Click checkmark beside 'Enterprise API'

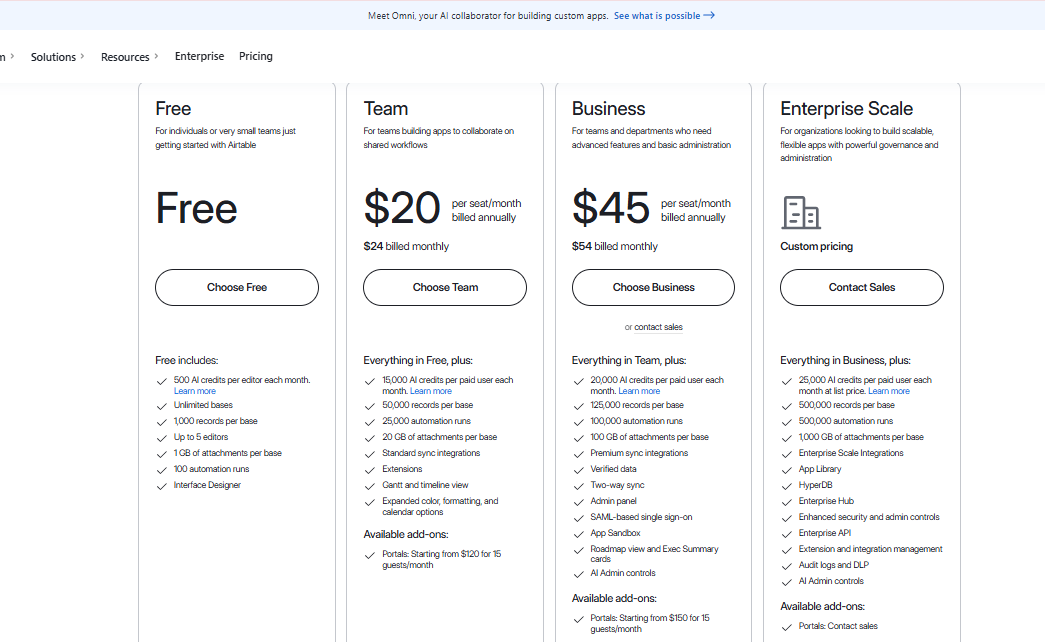pyautogui.click(x=786, y=534)
